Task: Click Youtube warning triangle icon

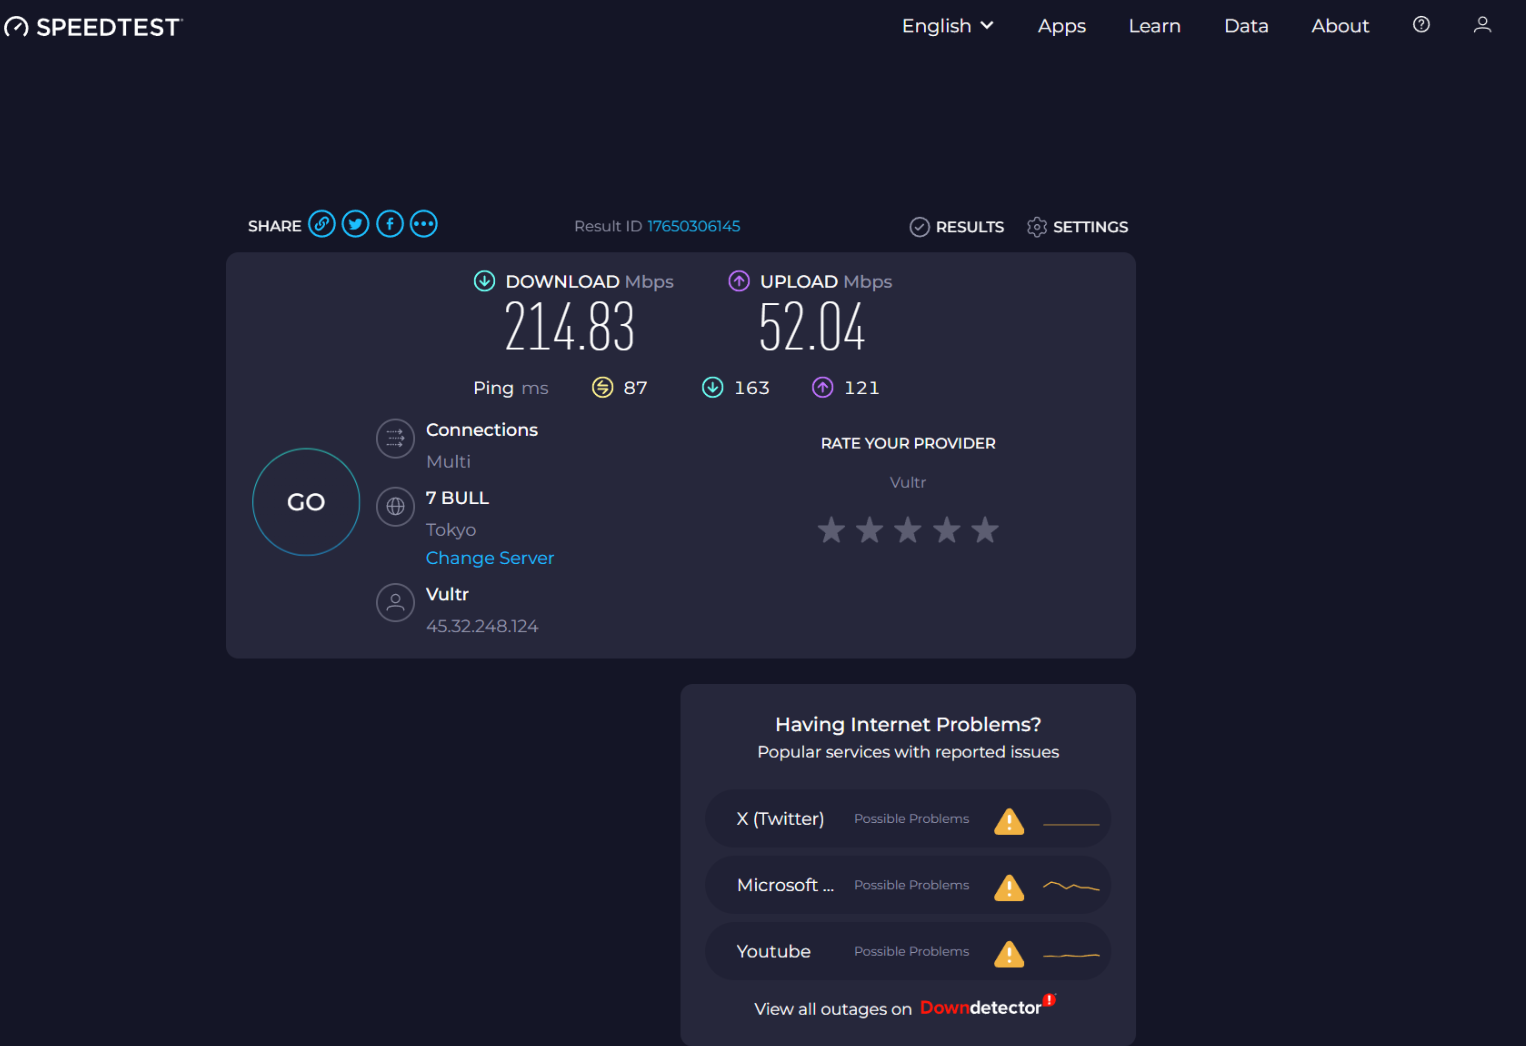Action: click(1009, 954)
